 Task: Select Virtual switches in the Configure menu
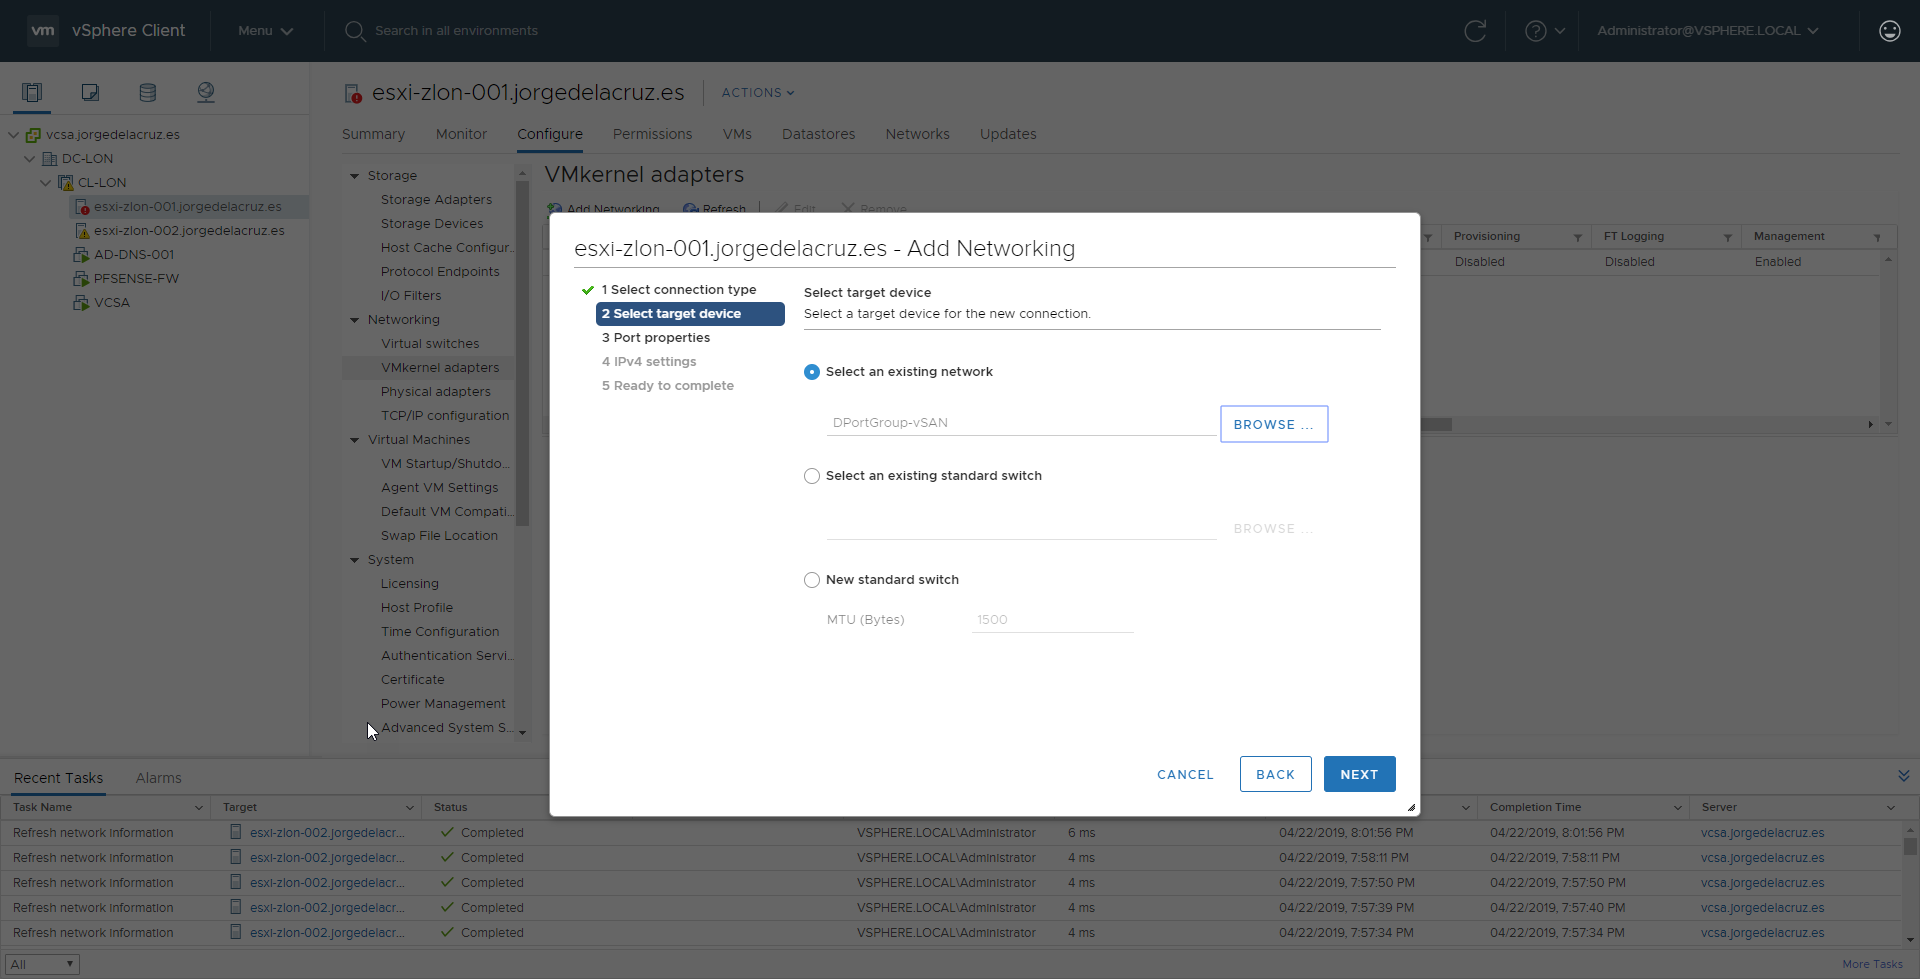tap(430, 344)
